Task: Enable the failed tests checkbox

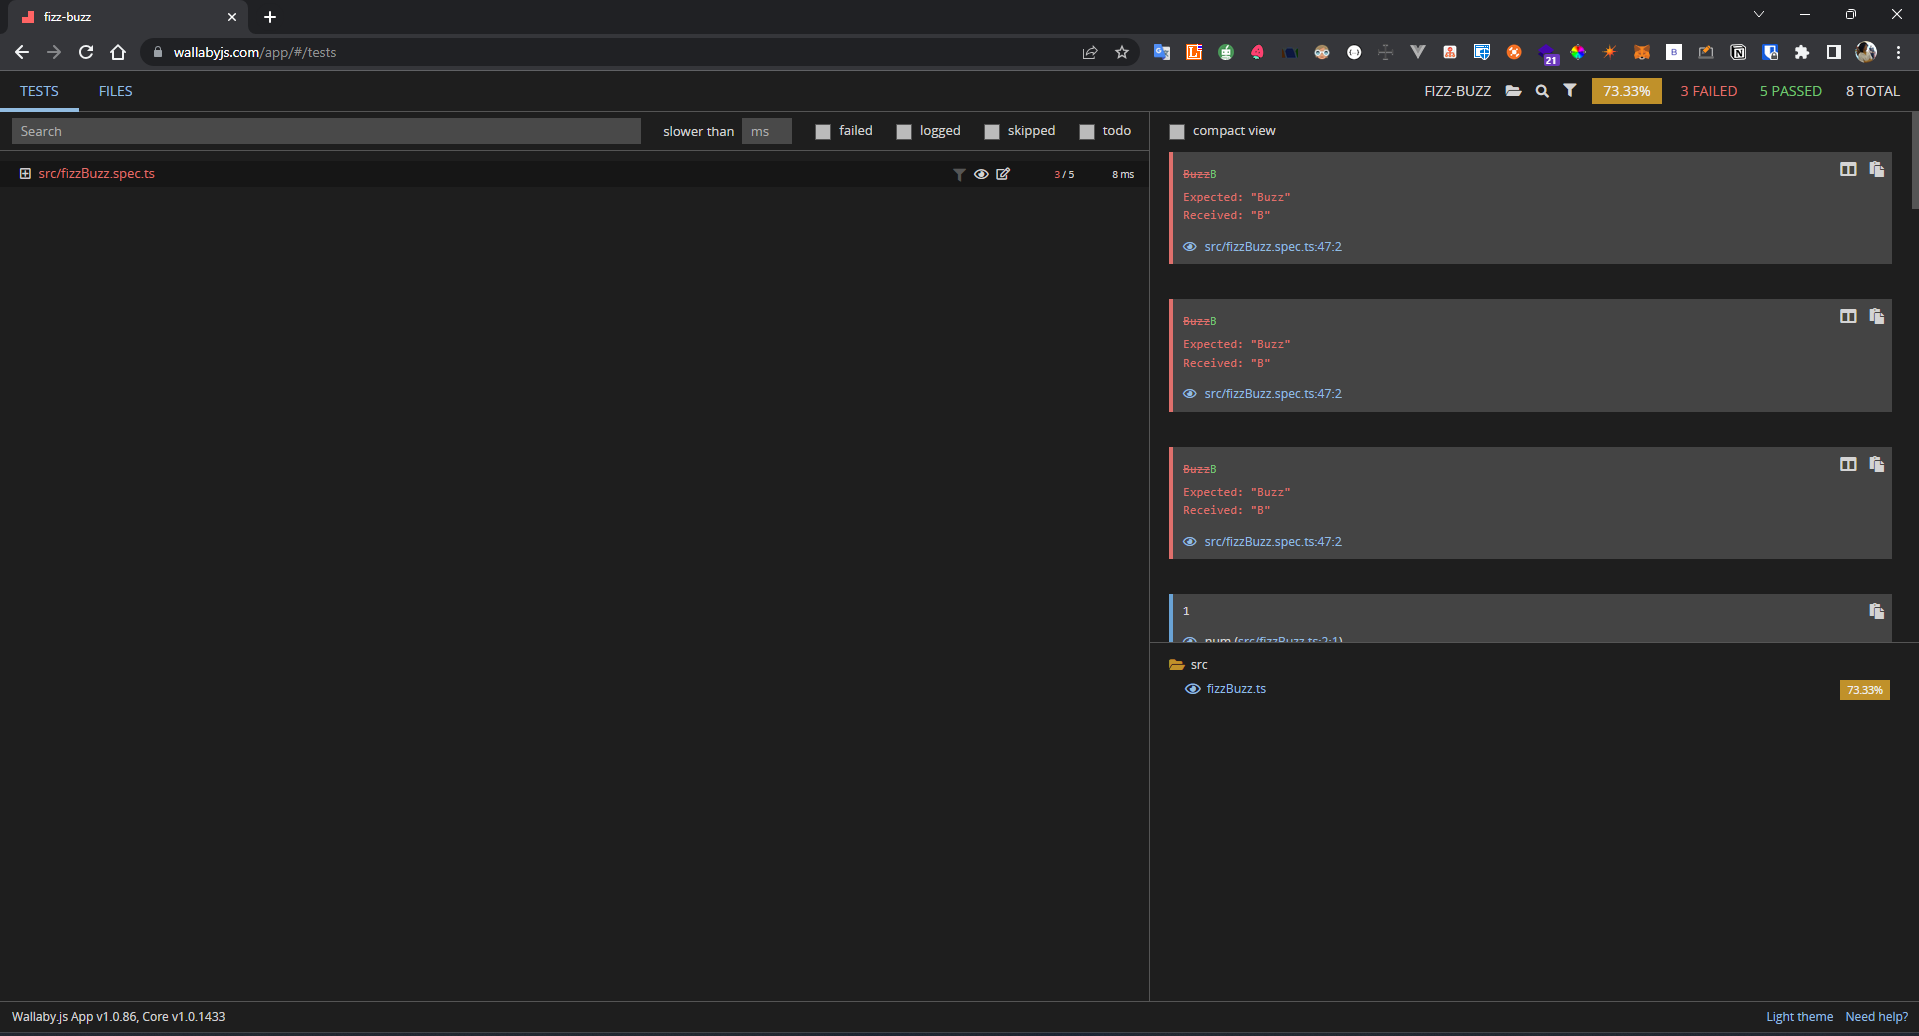Action: [x=823, y=132]
